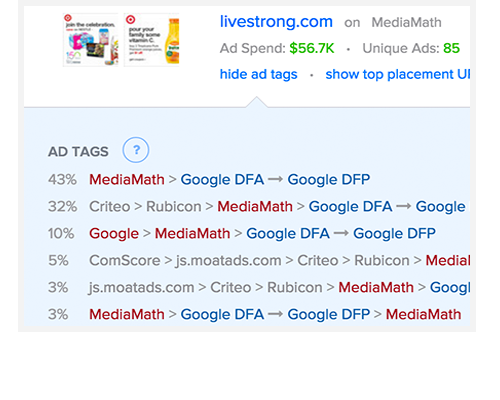Open the first Target celebration ad thumbnail
This screenshot has width=500, height=400.
point(90,40)
